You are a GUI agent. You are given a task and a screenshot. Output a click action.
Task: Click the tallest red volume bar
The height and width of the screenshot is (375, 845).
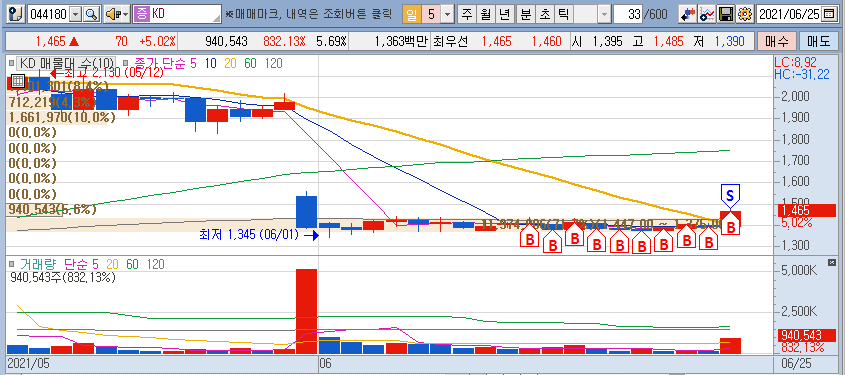point(307,311)
